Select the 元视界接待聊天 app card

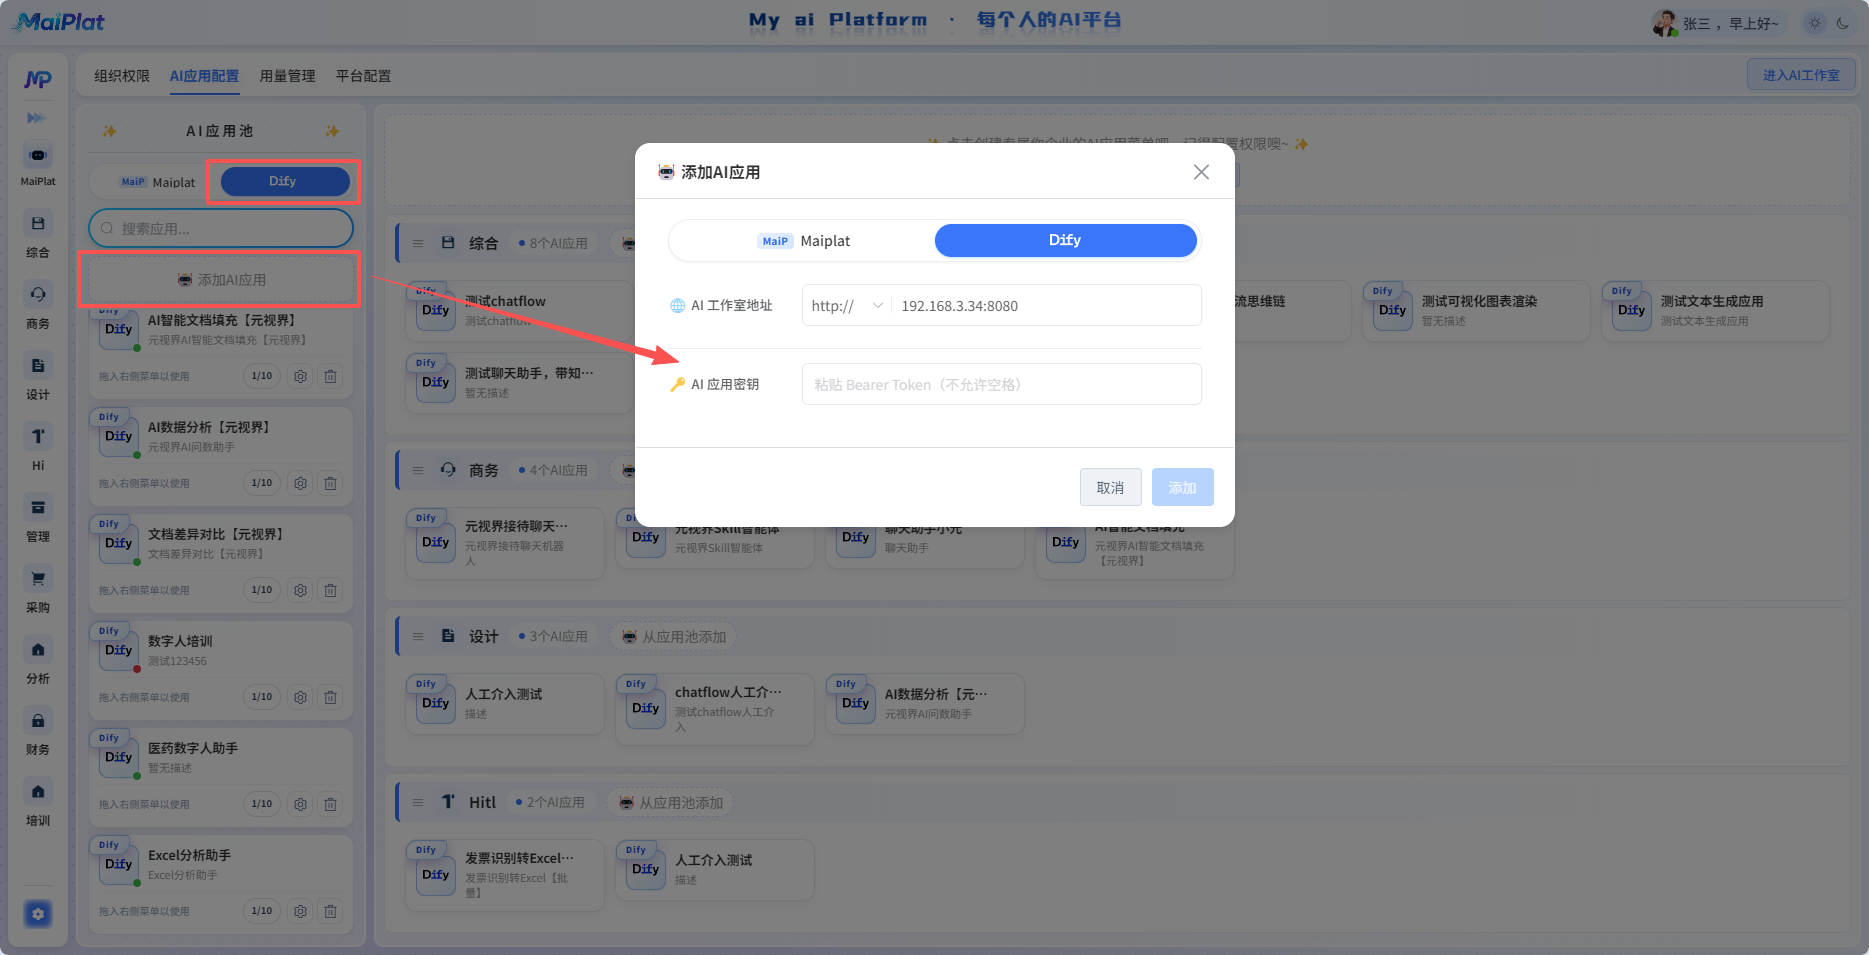click(505, 543)
